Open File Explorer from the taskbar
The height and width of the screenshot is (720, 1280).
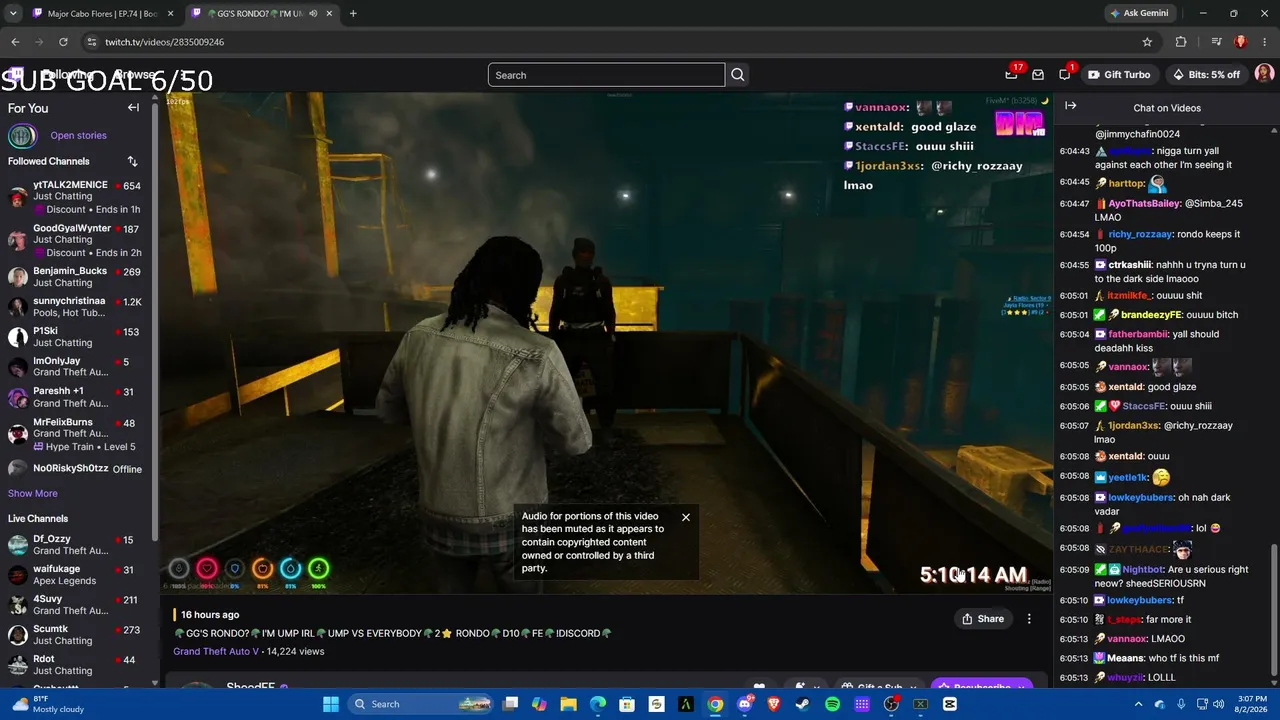coord(568,704)
